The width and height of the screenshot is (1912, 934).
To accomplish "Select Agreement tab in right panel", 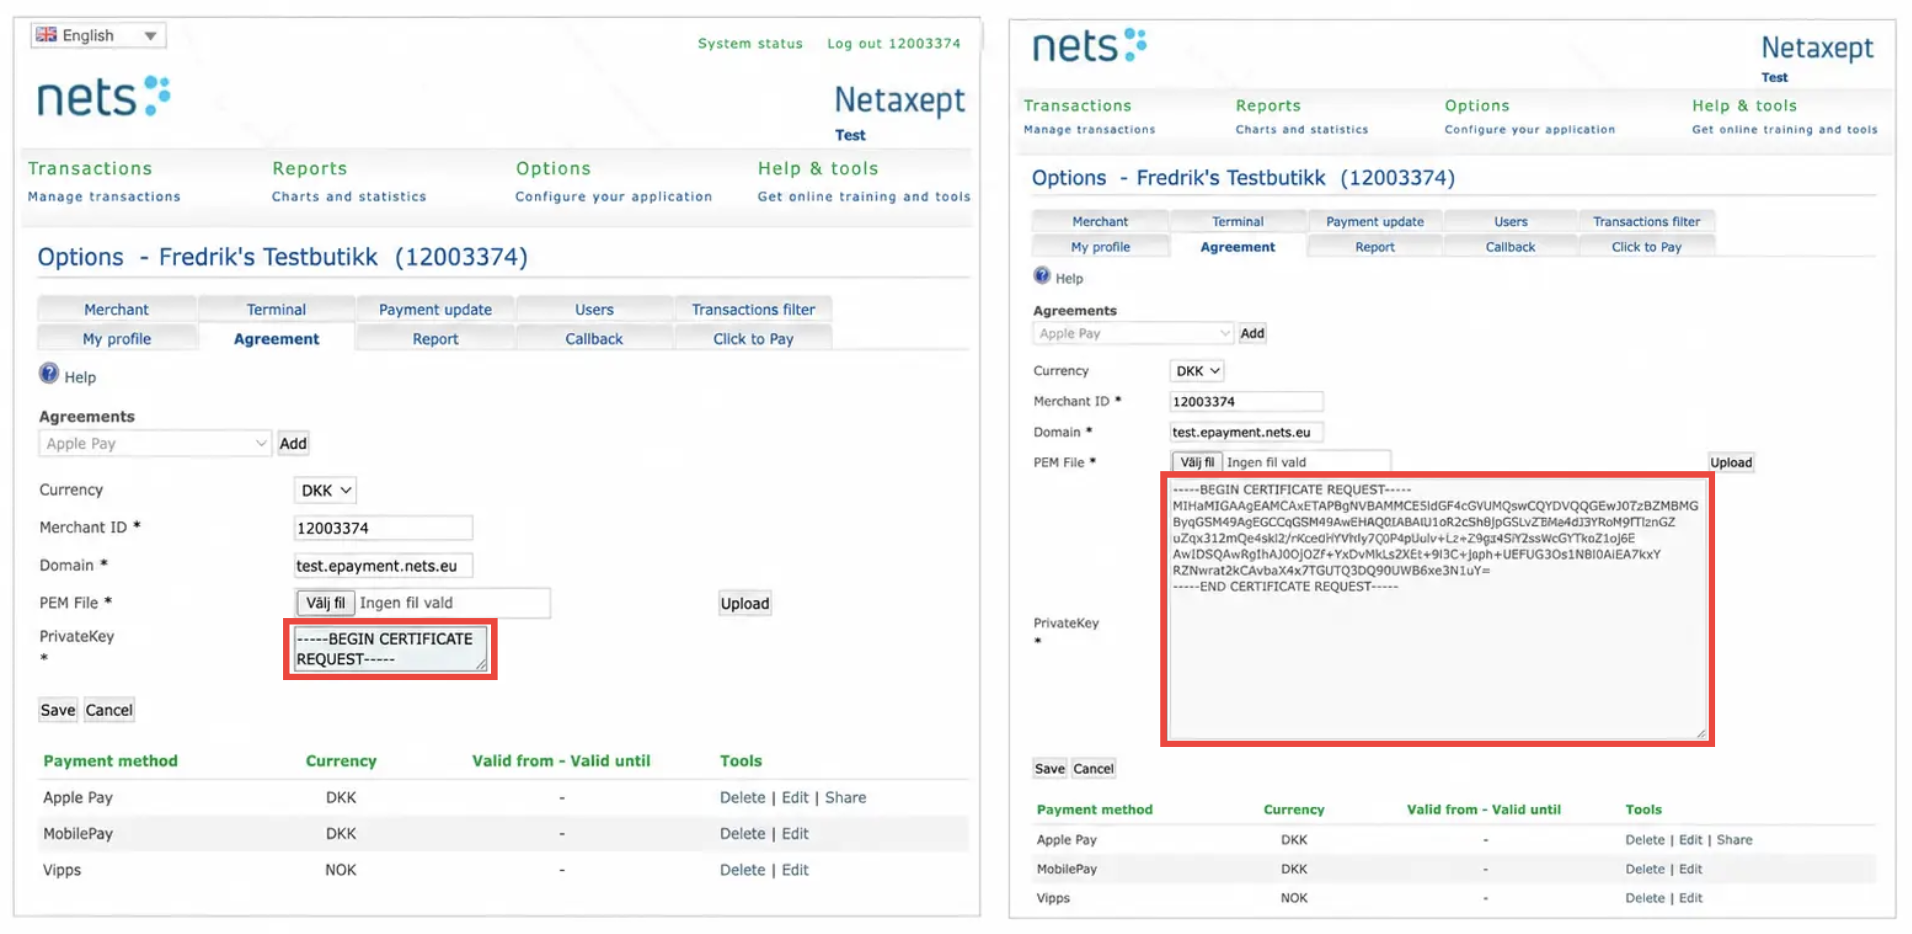I will [x=1238, y=247].
